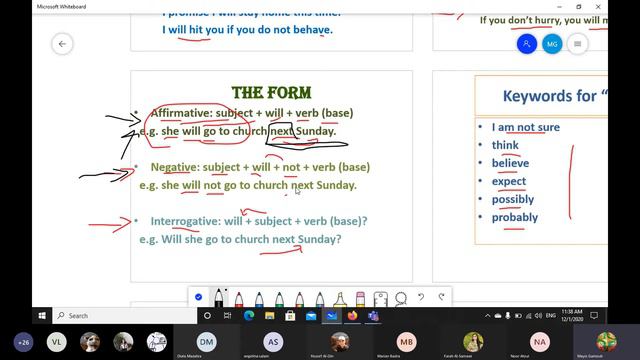Open Cortana from the taskbar circle
The height and width of the screenshot is (360, 640).
[x=207, y=316]
